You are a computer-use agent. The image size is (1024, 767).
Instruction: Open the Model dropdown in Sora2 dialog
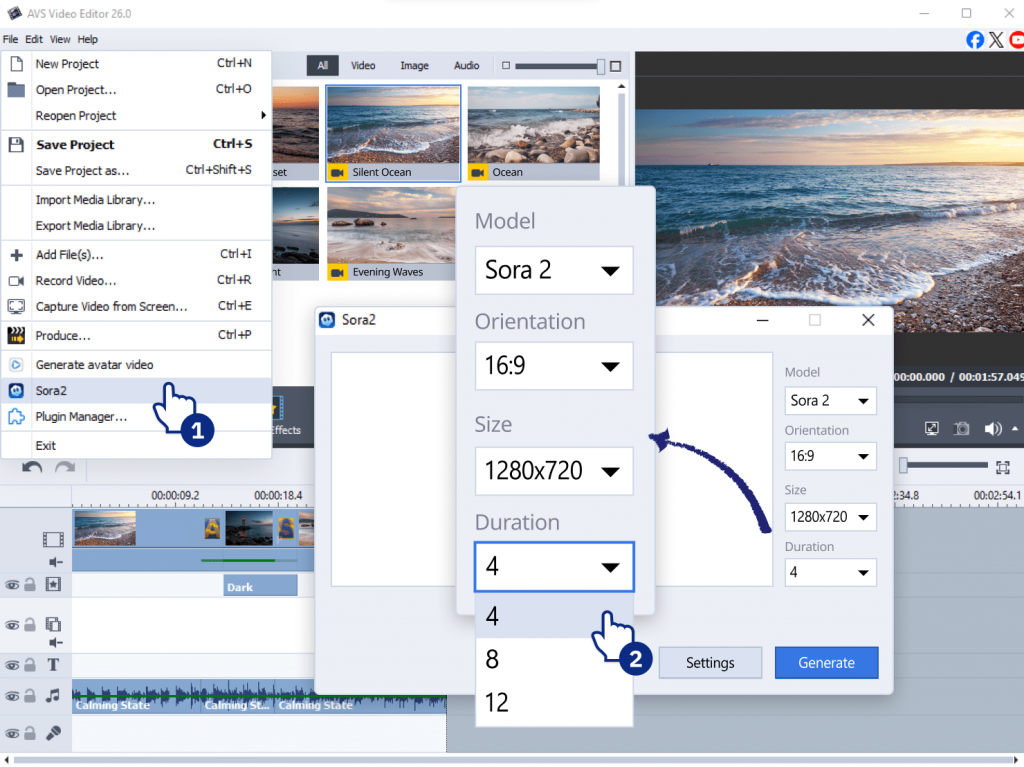830,400
